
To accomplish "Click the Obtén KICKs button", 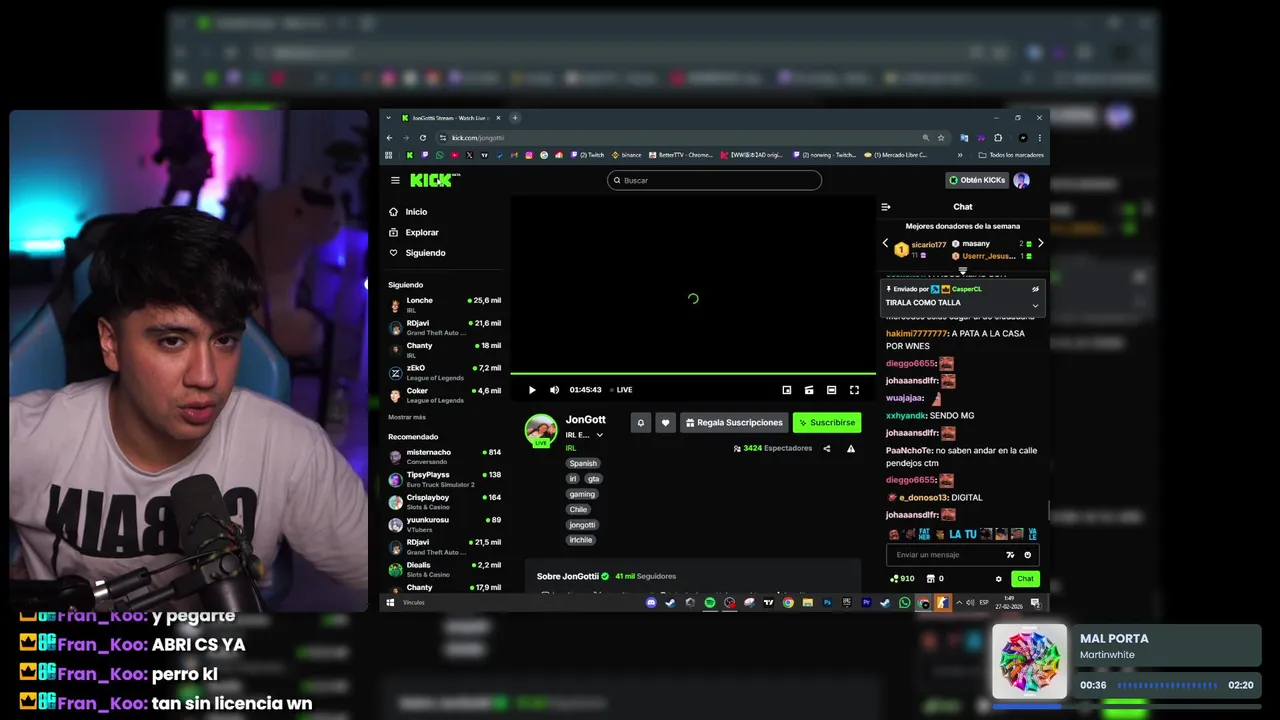I will pyautogui.click(x=976, y=180).
